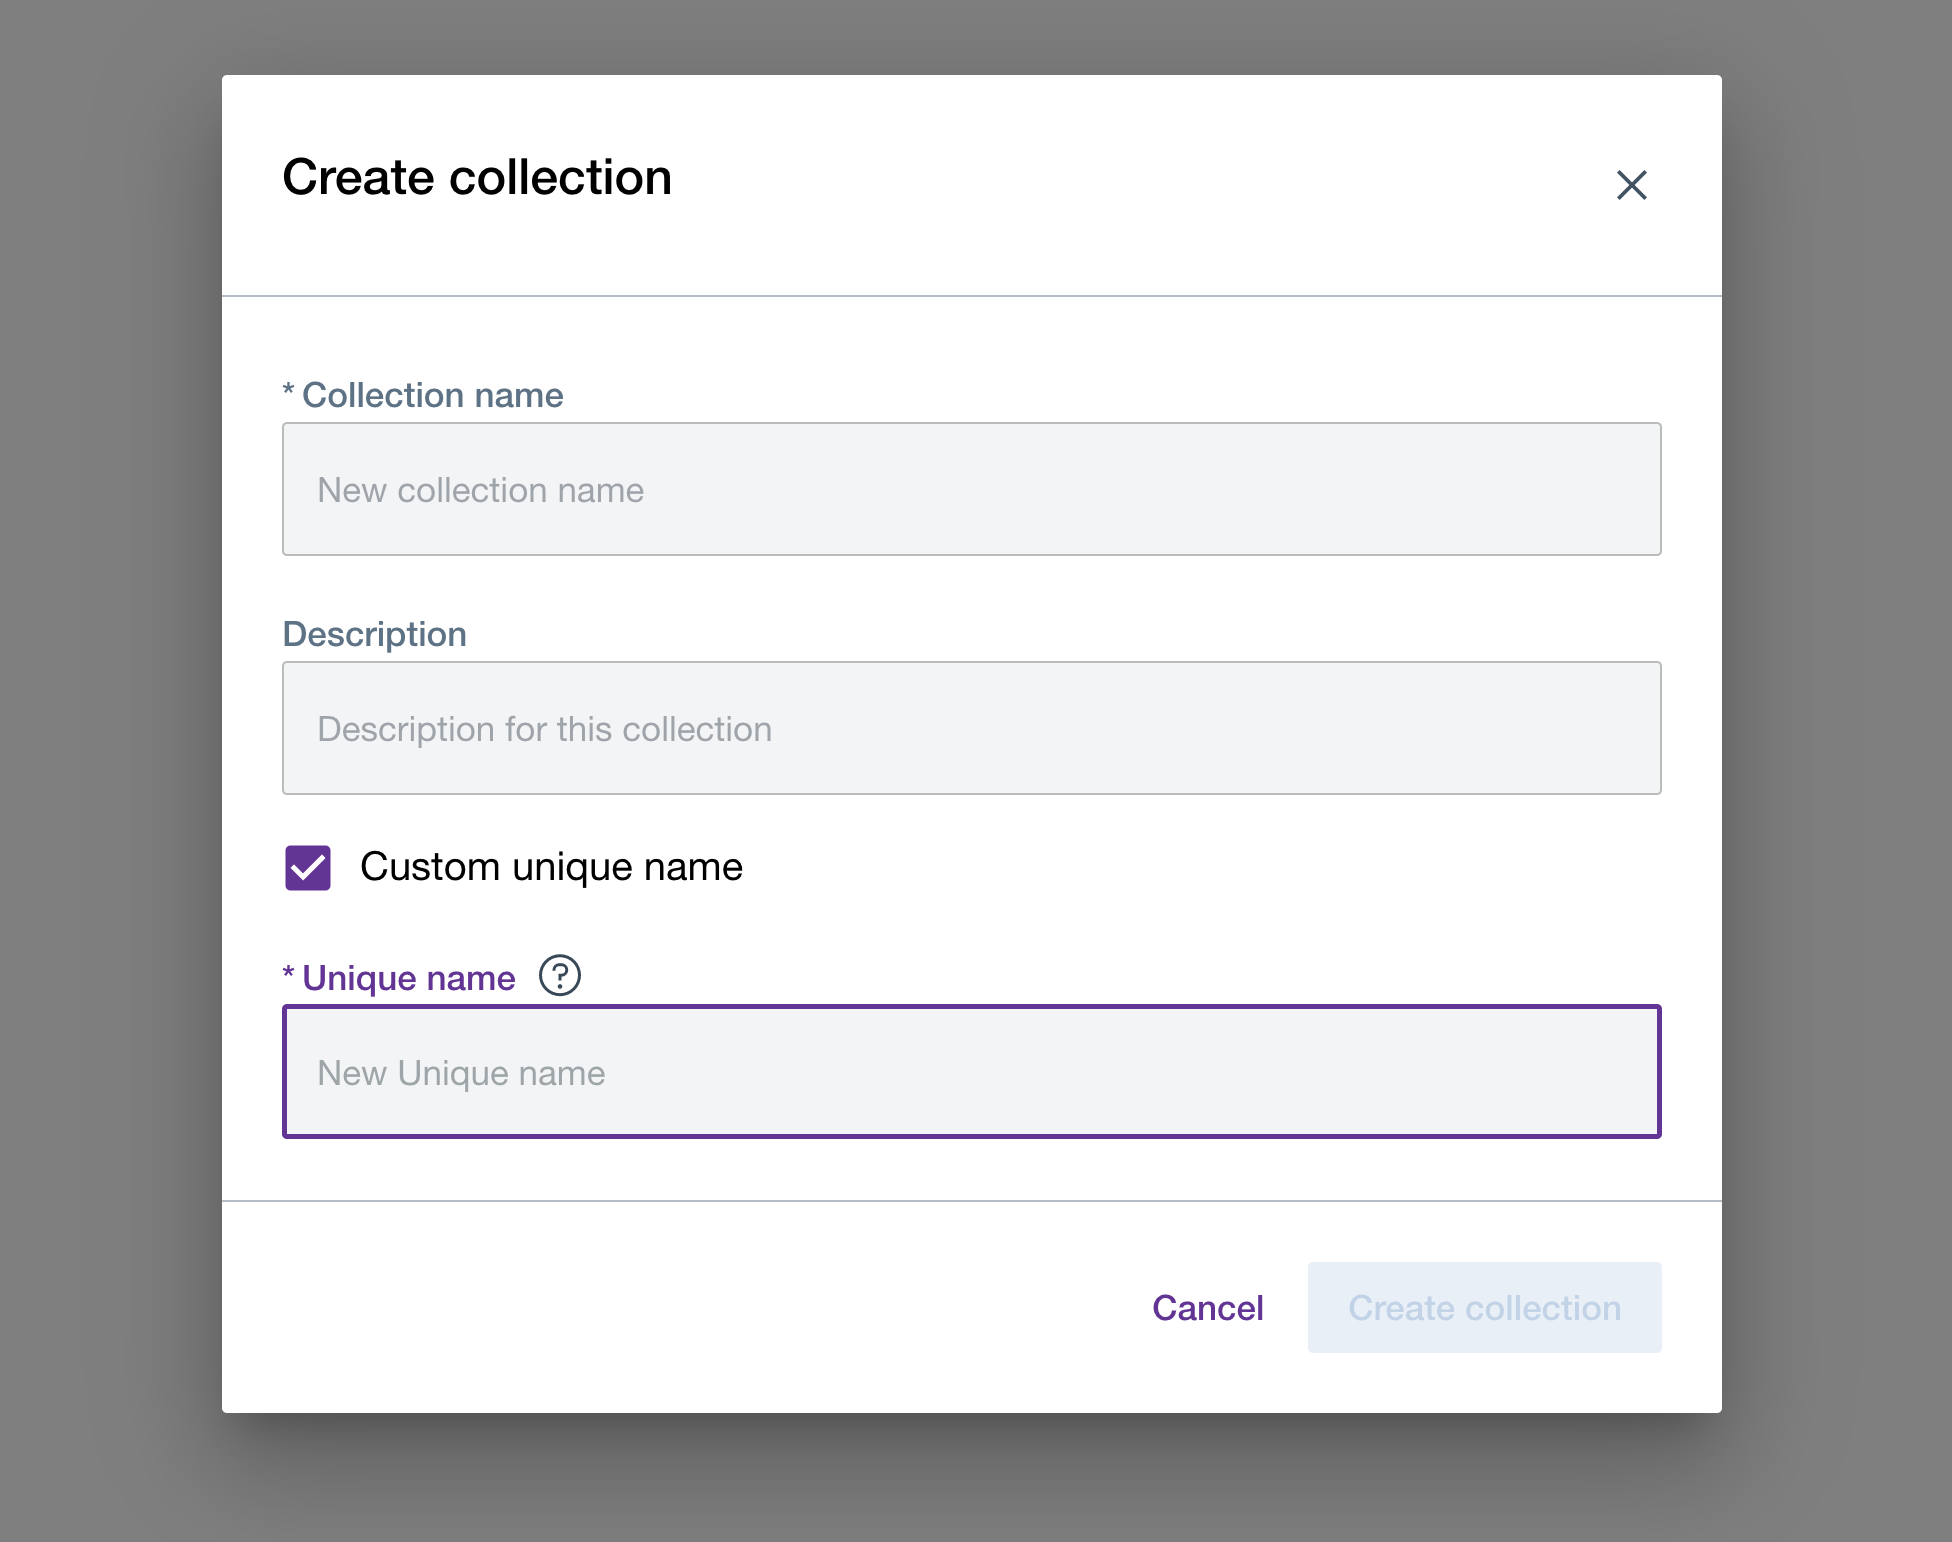1952x1542 pixels.
Task: Click the placeholder text Description for this collection
Action: coord(543,728)
